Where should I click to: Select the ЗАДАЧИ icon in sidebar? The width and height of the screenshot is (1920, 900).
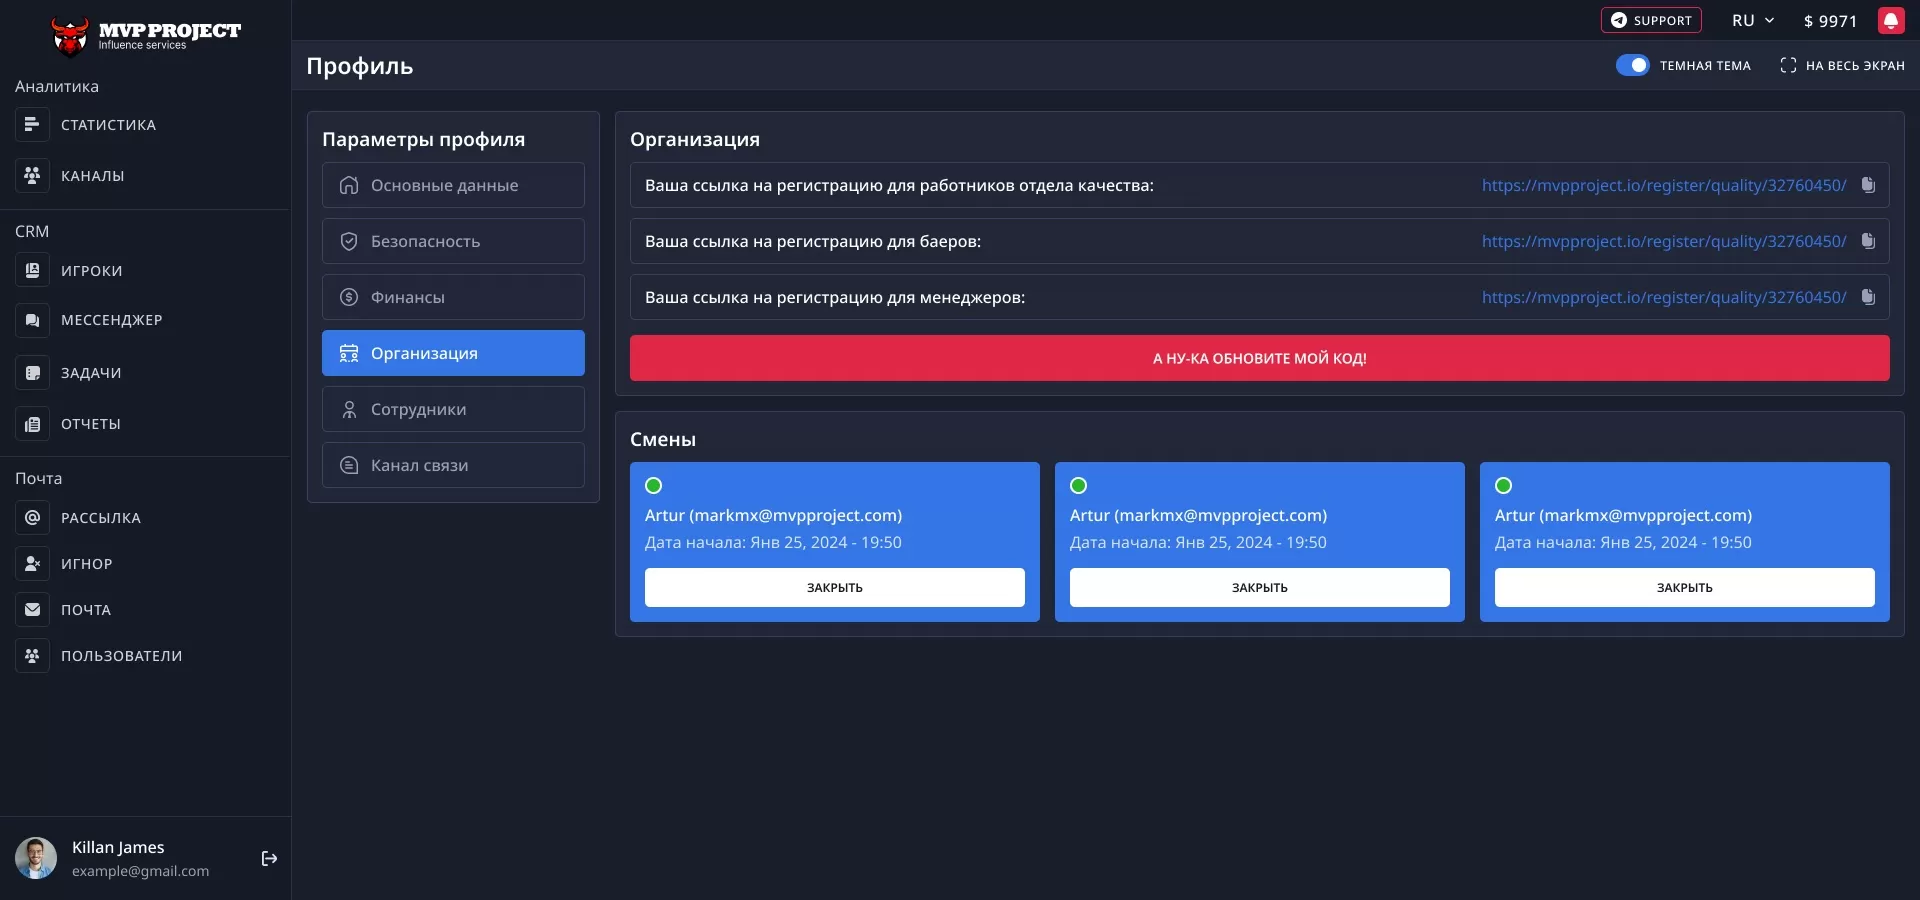point(32,373)
